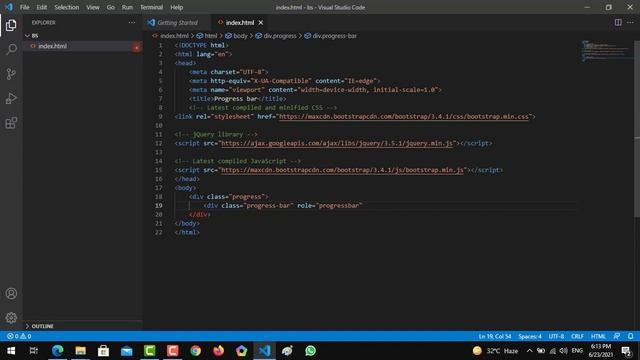
Task: Click the bootstrap.min.js script URL
Action: pyautogui.click(x=342, y=170)
